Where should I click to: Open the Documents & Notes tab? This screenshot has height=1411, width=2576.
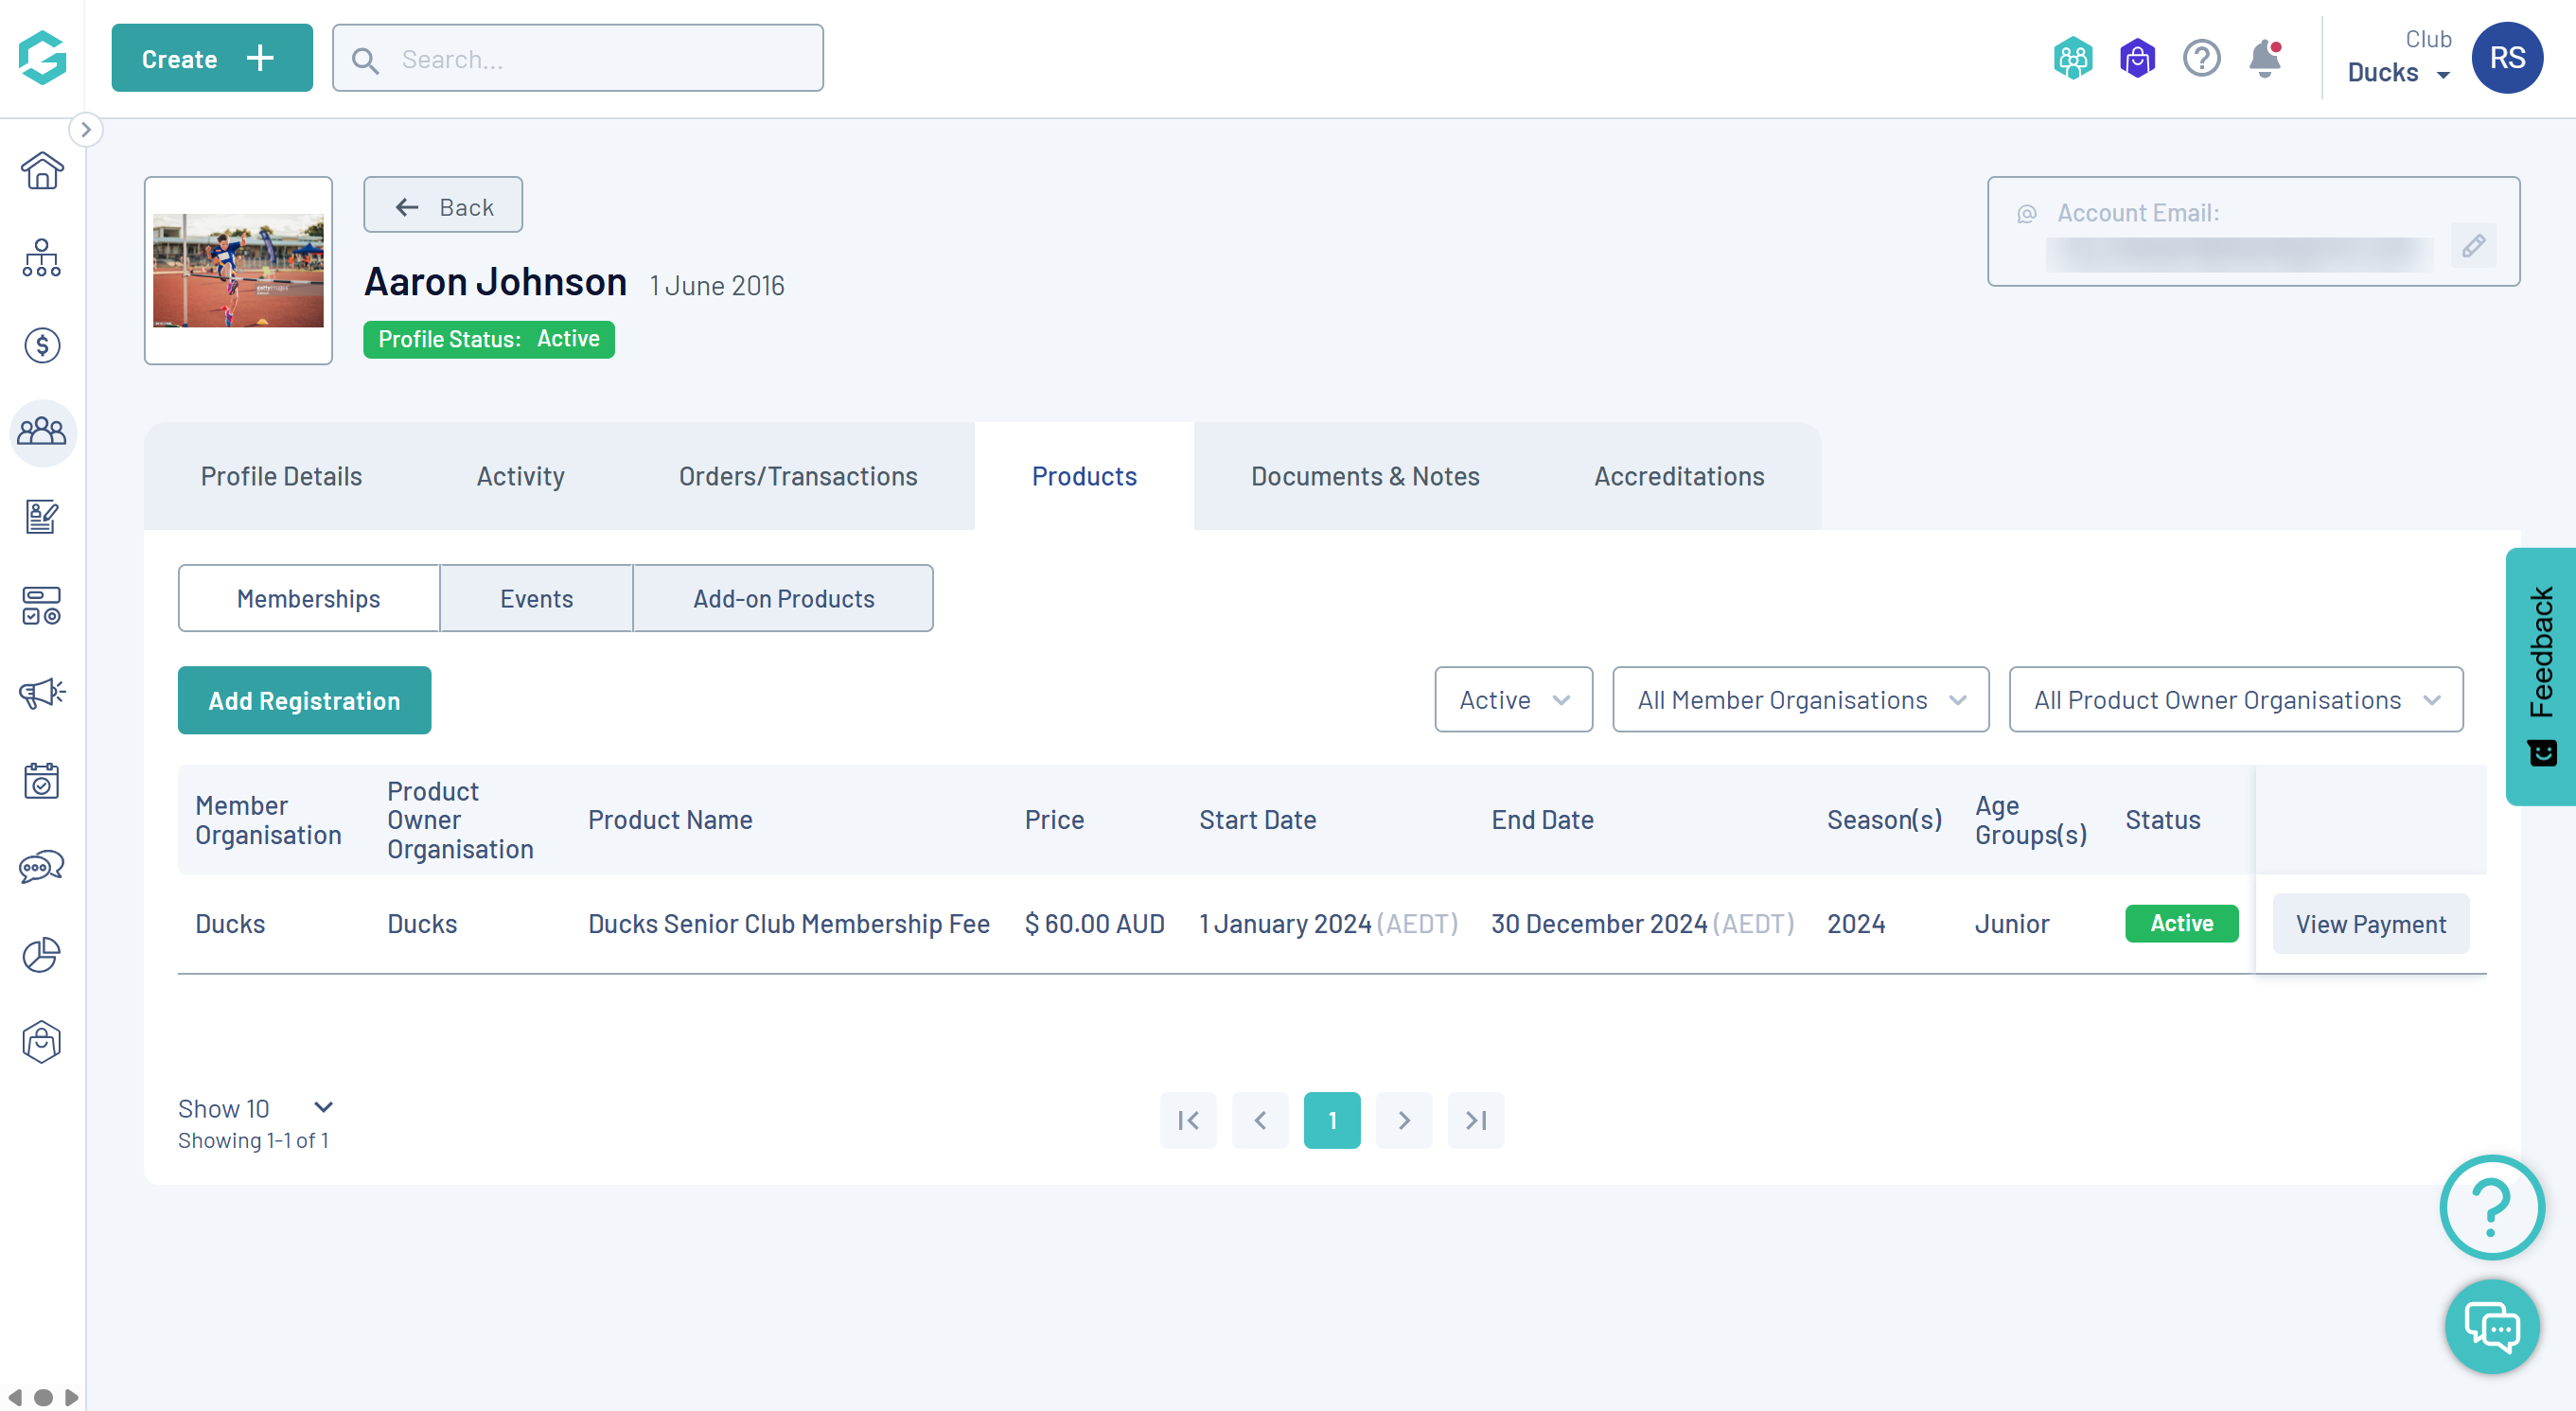click(x=1364, y=476)
